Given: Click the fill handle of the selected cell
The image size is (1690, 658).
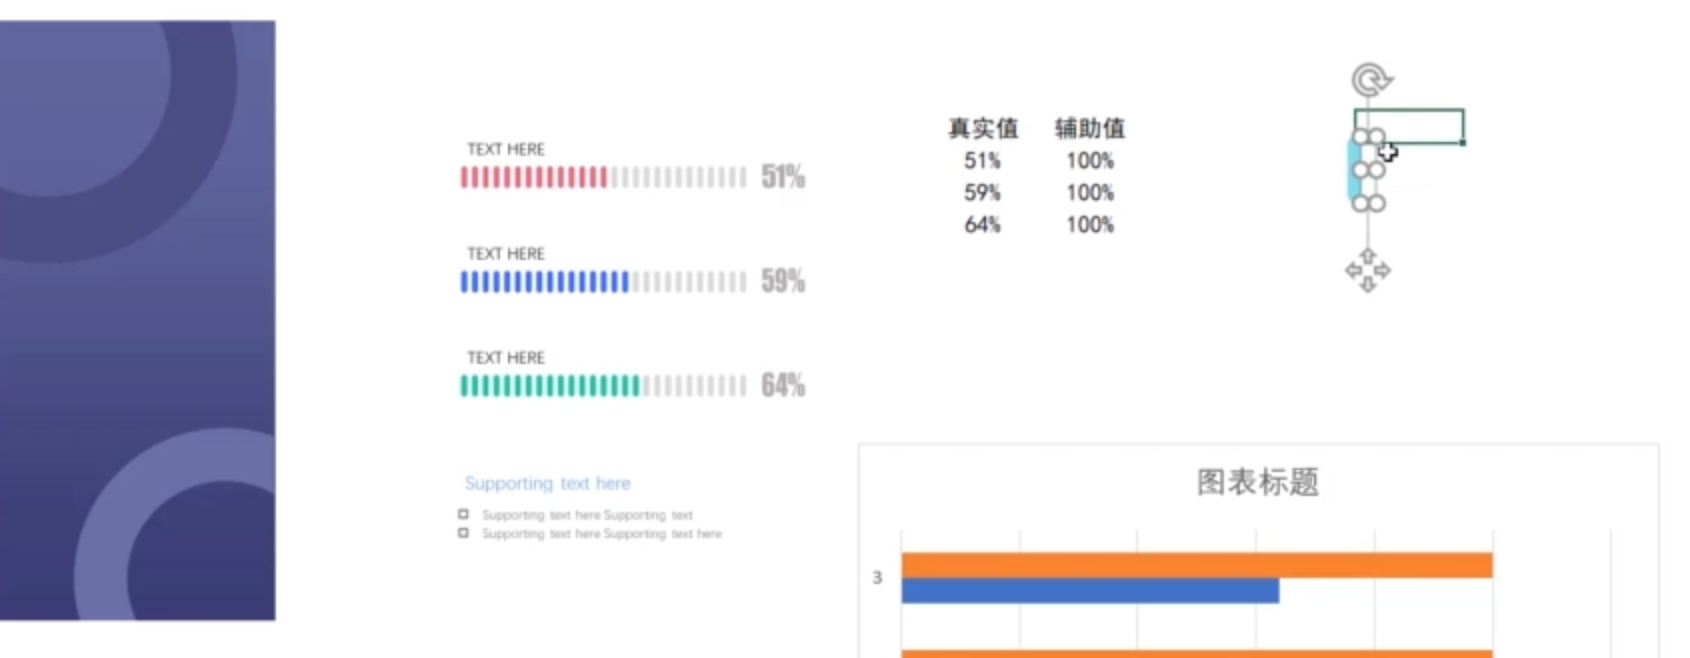Looking at the screenshot, I should tap(1462, 143).
